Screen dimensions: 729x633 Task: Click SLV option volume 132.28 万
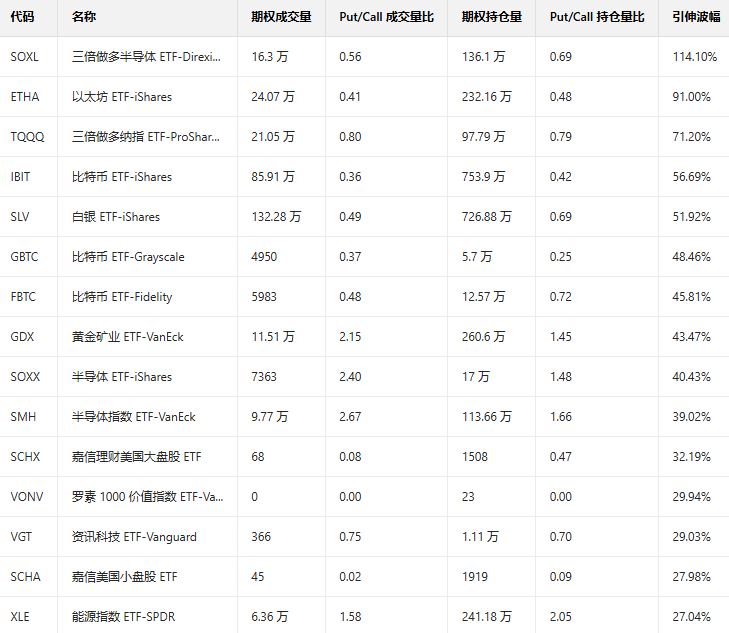[276, 217]
